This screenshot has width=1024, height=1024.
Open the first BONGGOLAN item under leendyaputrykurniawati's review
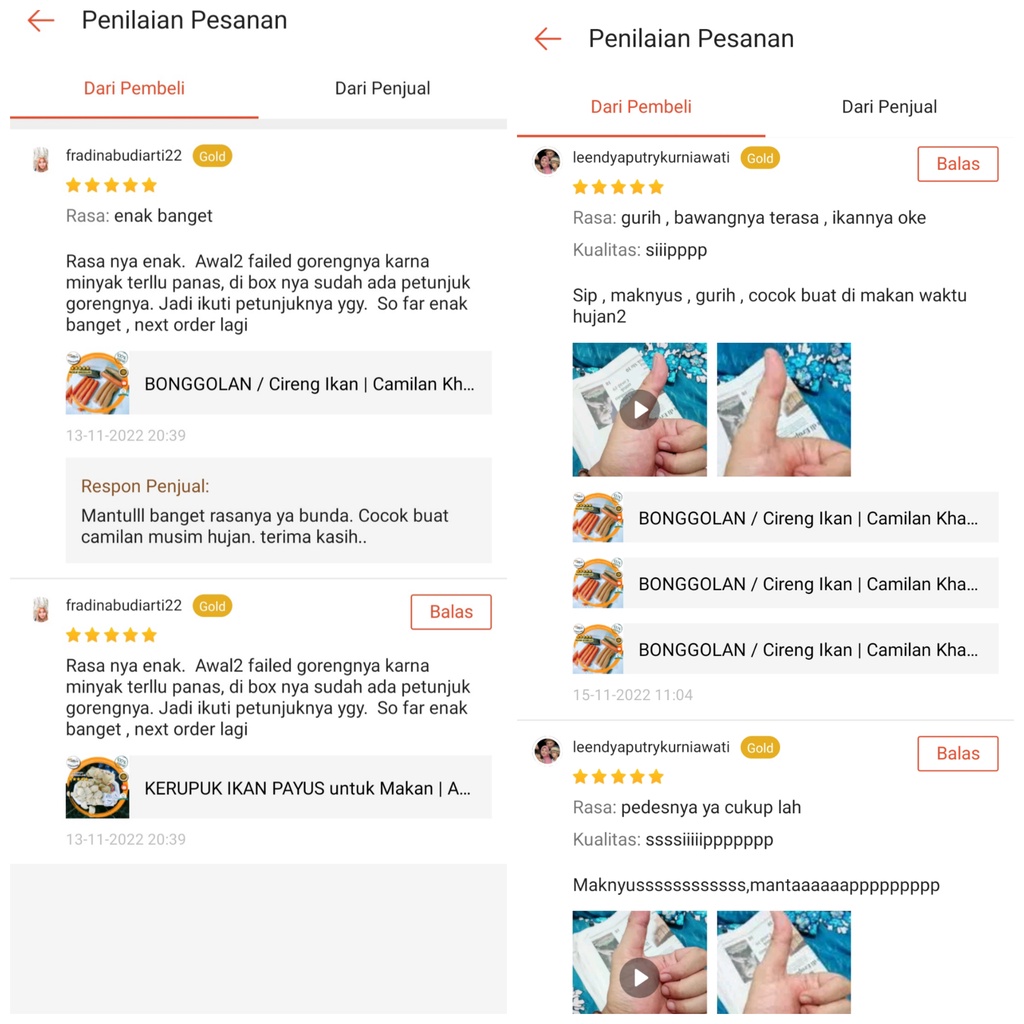[x=786, y=518]
